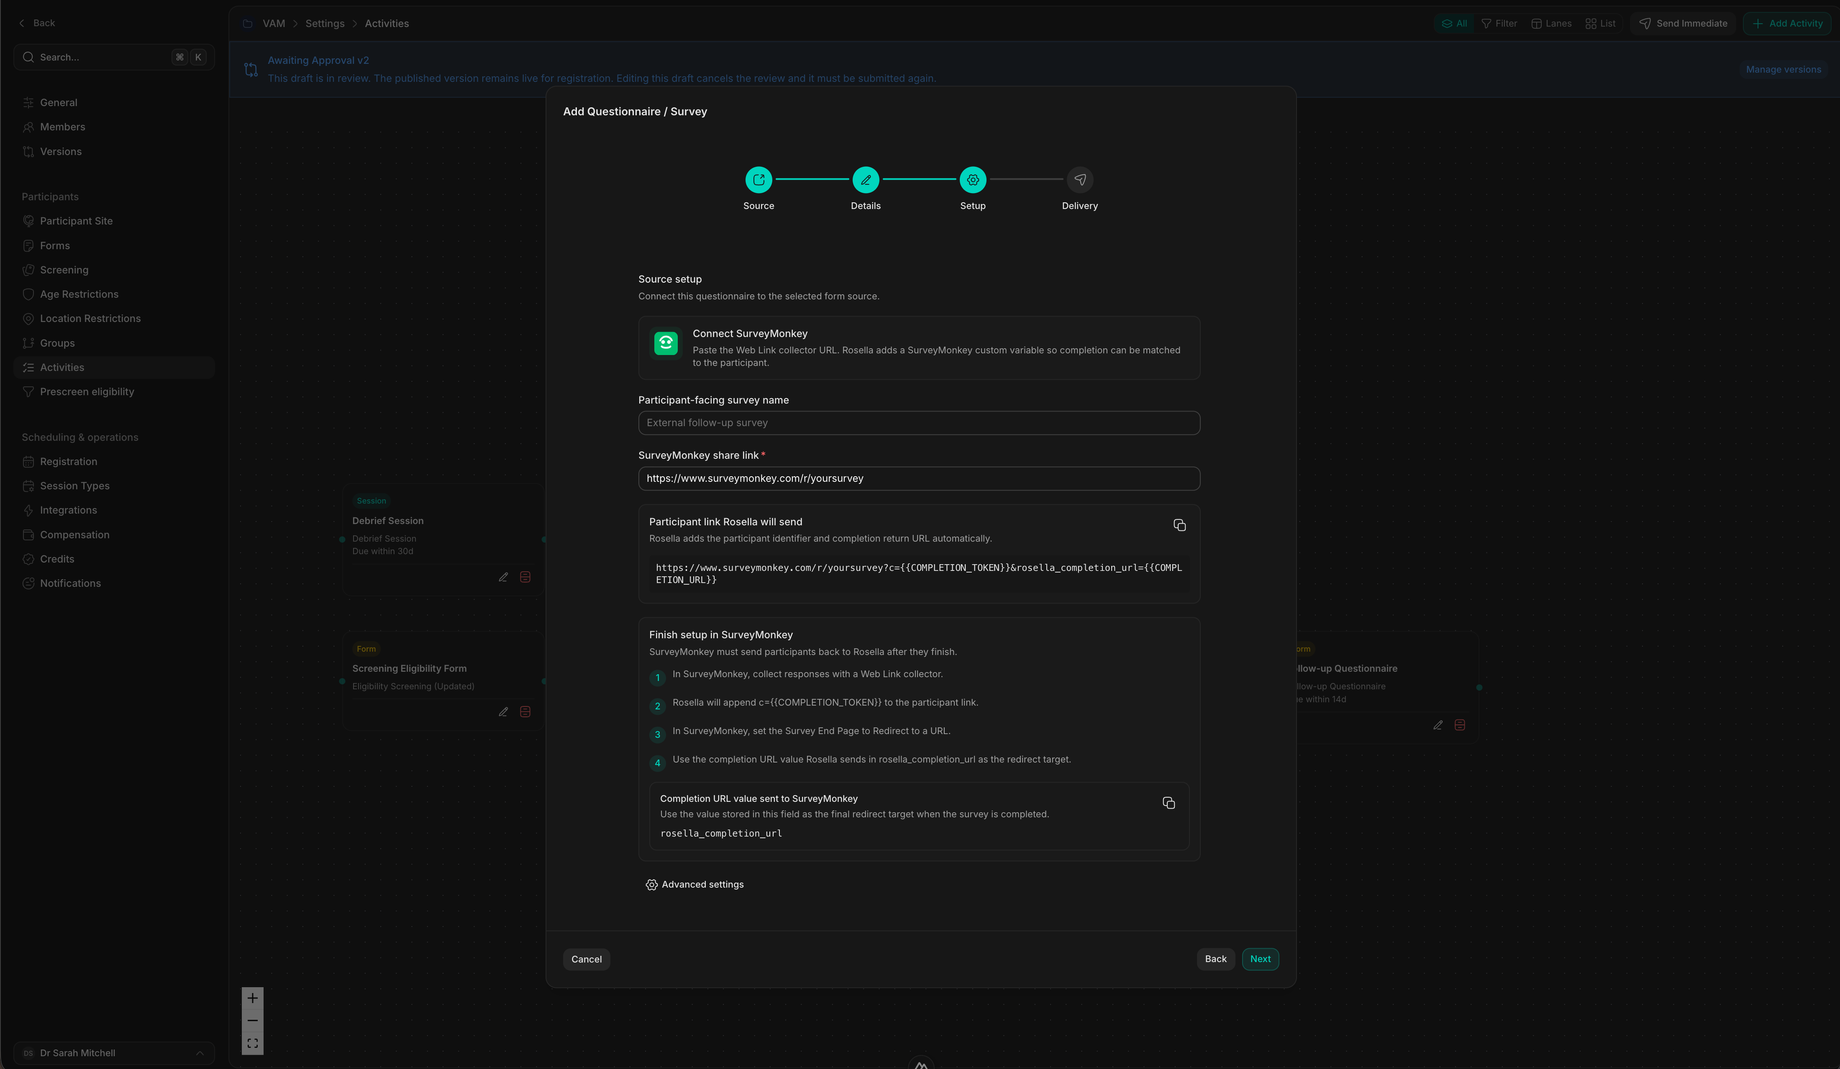Copy the participant link Rosella will send
Image resolution: width=1840 pixels, height=1069 pixels.
click(1180, 525)
